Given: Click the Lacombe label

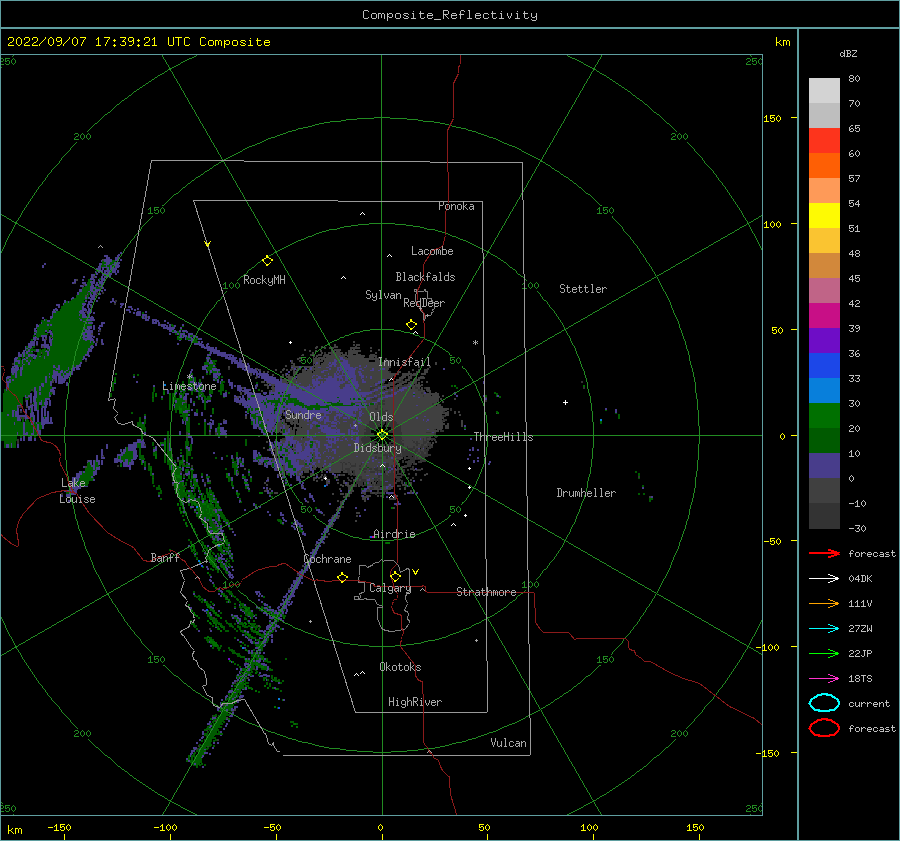Looking at the screenshot, I should (432, 251).
